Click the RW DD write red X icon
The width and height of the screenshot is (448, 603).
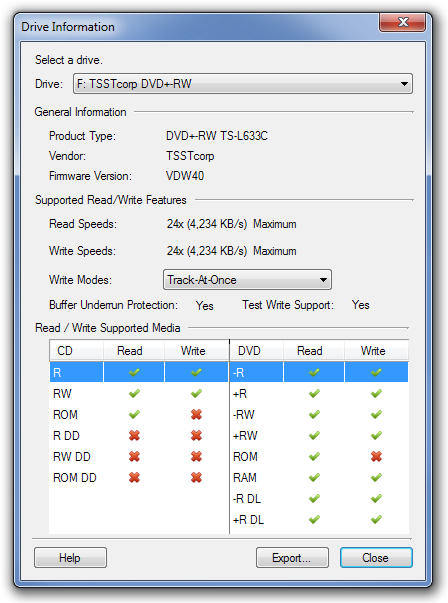[196, 456]
